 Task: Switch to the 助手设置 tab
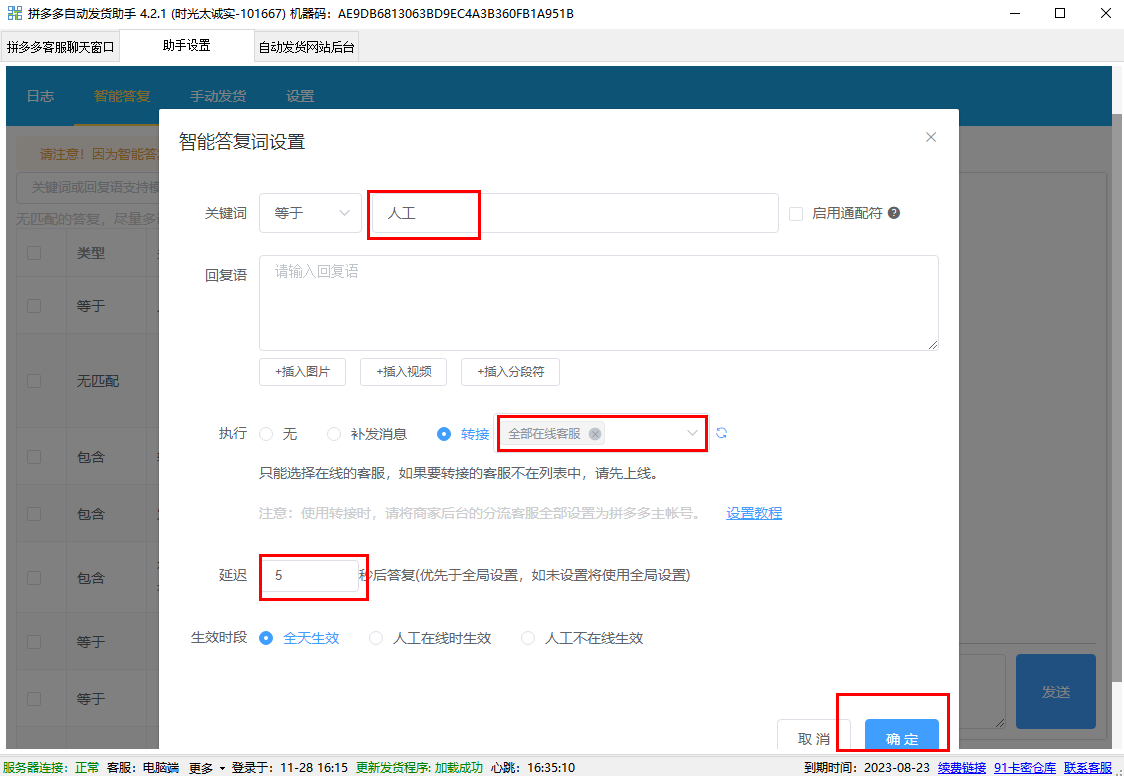[x=186, y=45]
